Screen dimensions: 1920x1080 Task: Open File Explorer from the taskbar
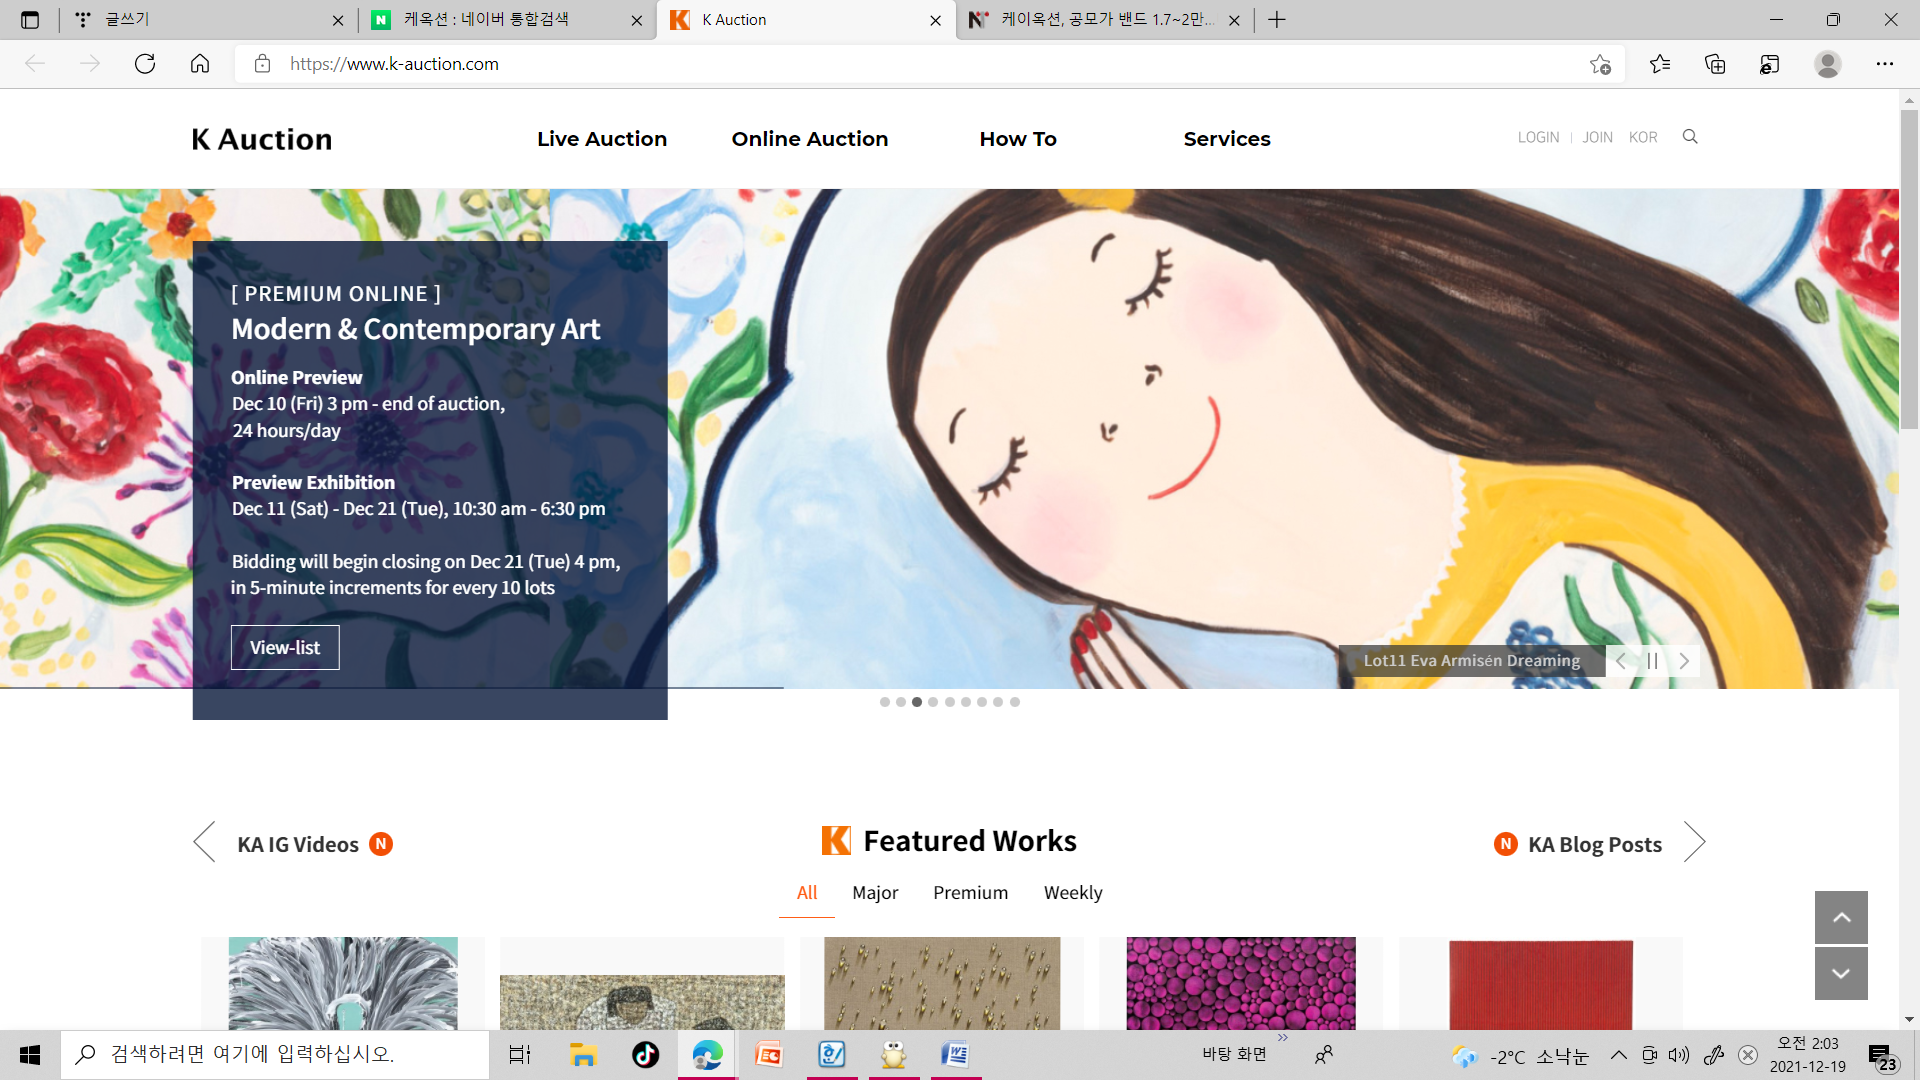point(583,1055)
